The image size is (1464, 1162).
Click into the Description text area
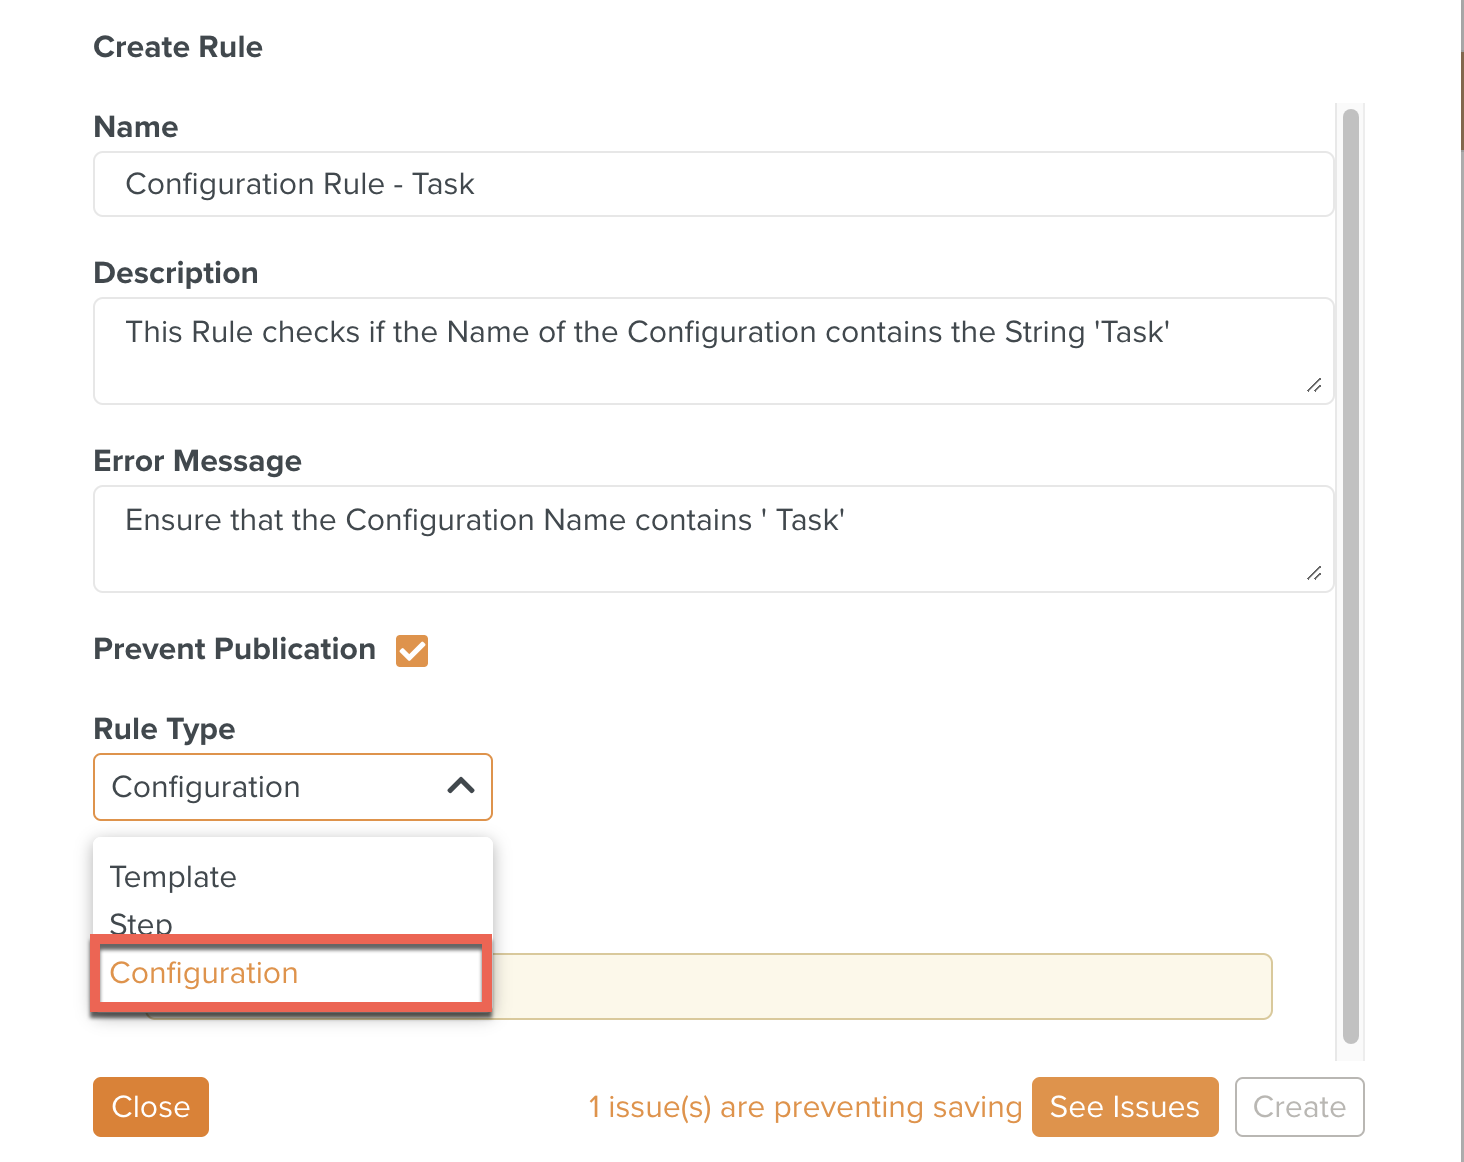click(713, 350)
